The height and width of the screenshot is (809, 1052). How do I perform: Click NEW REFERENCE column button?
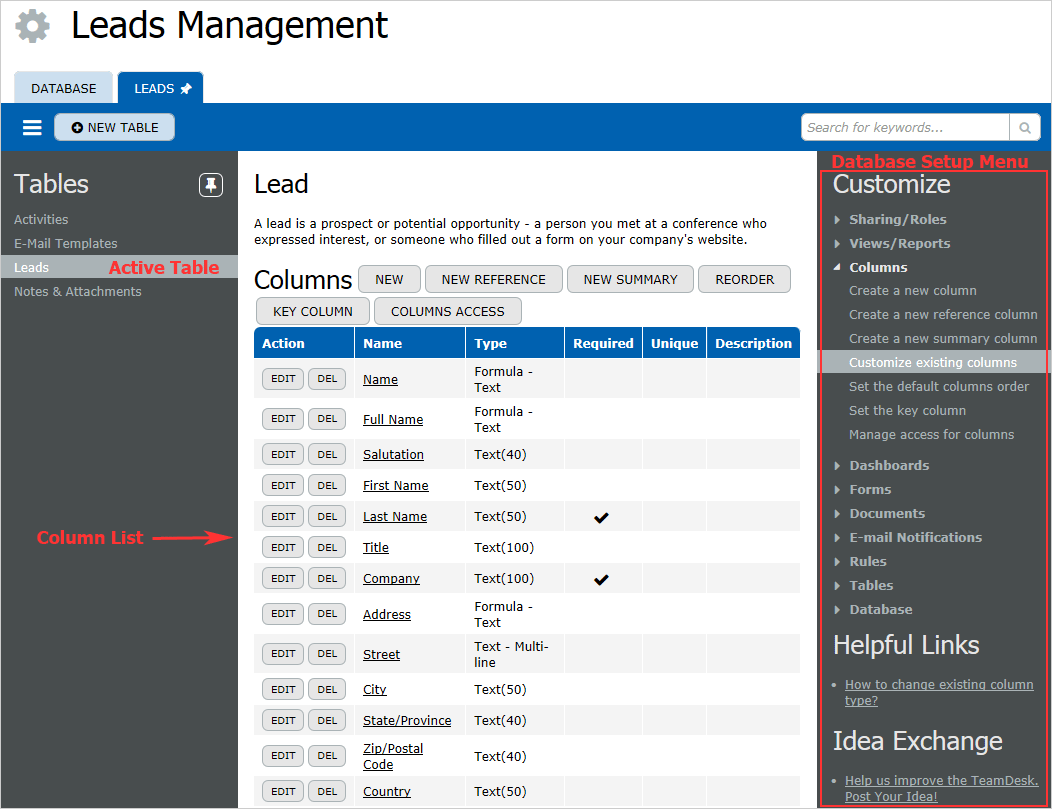click(x=494, y=280)
